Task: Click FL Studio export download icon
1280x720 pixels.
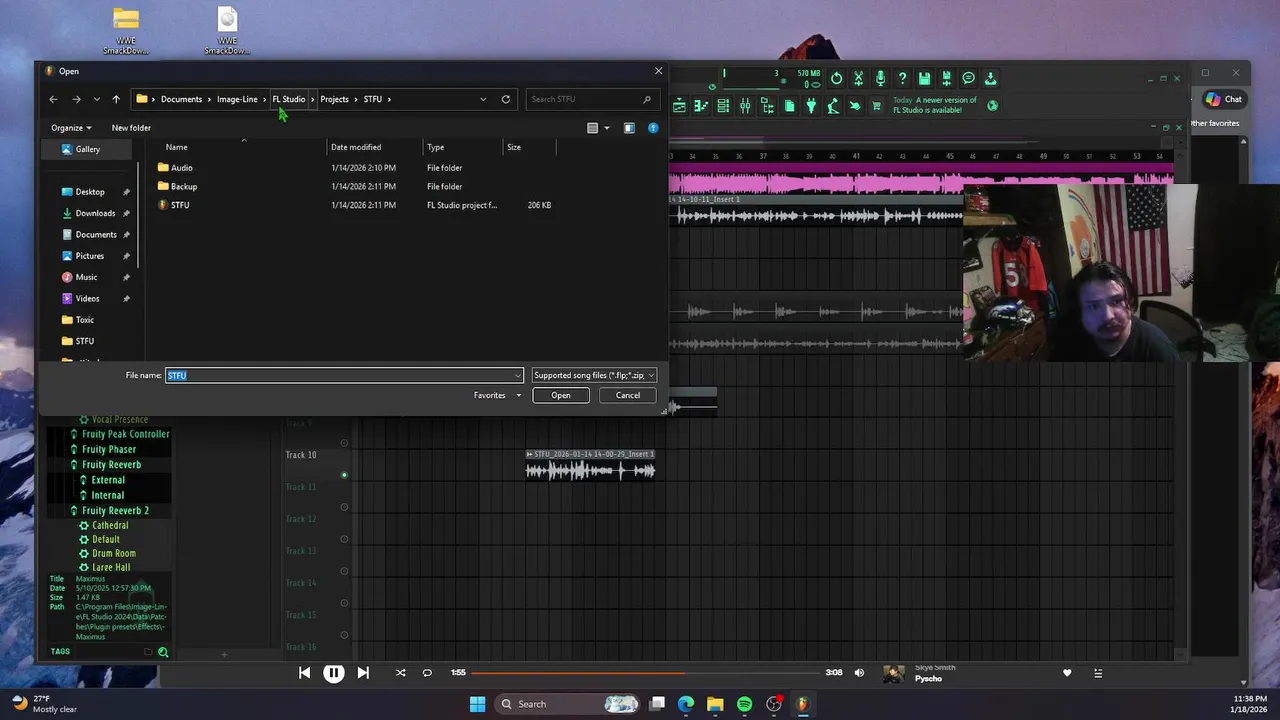Action: (x=990, y=78)
